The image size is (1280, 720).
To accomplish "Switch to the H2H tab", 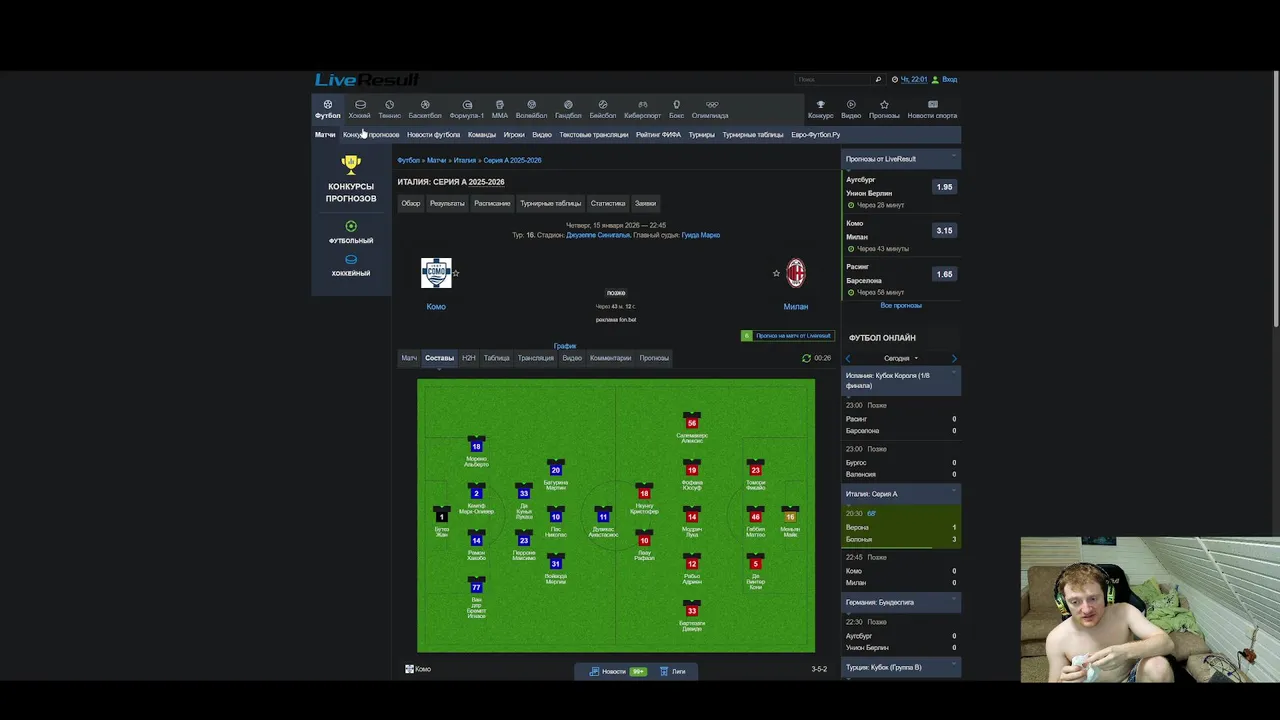I will click(469, 358).
